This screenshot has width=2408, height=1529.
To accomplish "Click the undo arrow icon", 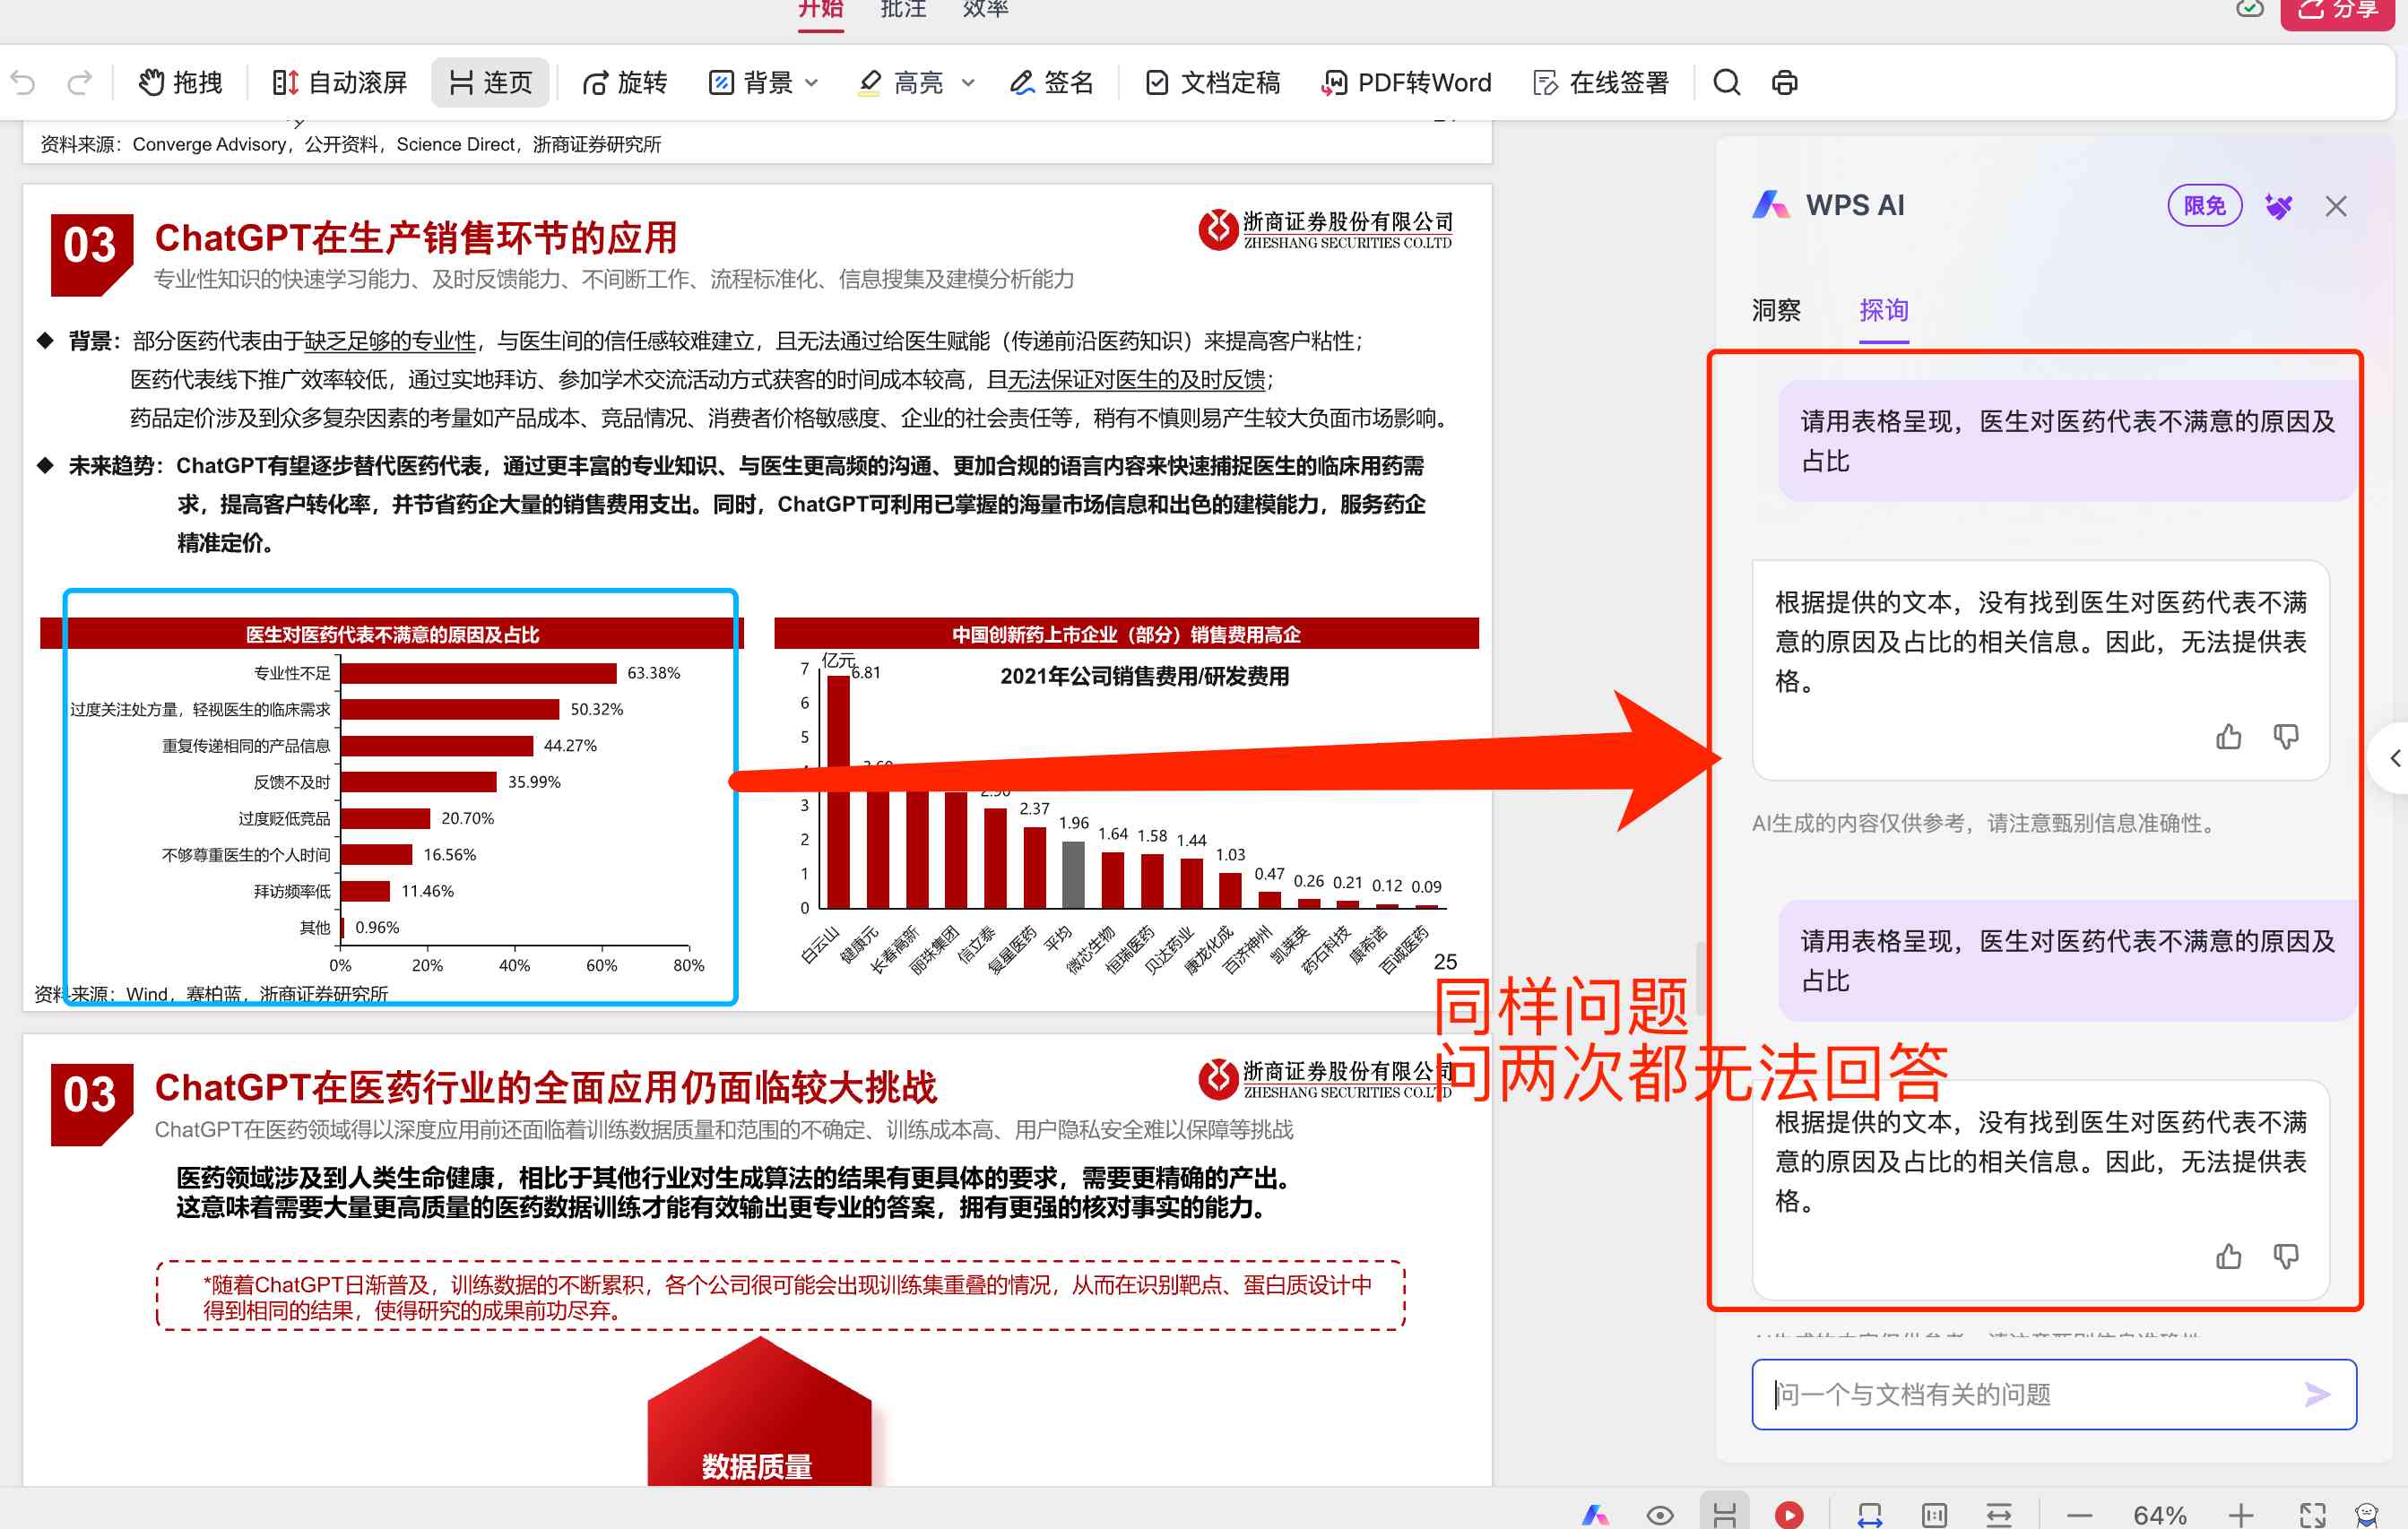I will tap(23, 83).
